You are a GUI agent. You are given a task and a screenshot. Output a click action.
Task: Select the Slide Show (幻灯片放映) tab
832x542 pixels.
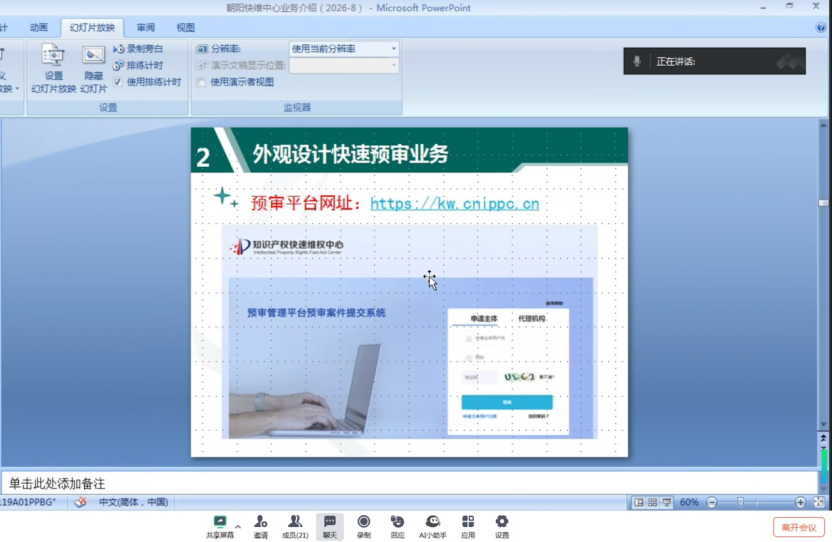click(x=92, y=28)
